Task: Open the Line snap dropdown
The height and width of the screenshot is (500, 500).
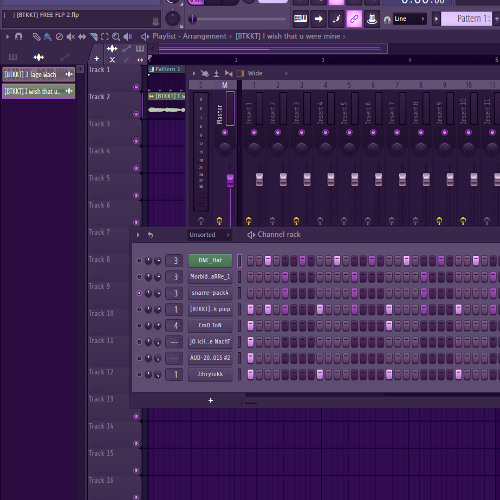Action: click(410, 19)
